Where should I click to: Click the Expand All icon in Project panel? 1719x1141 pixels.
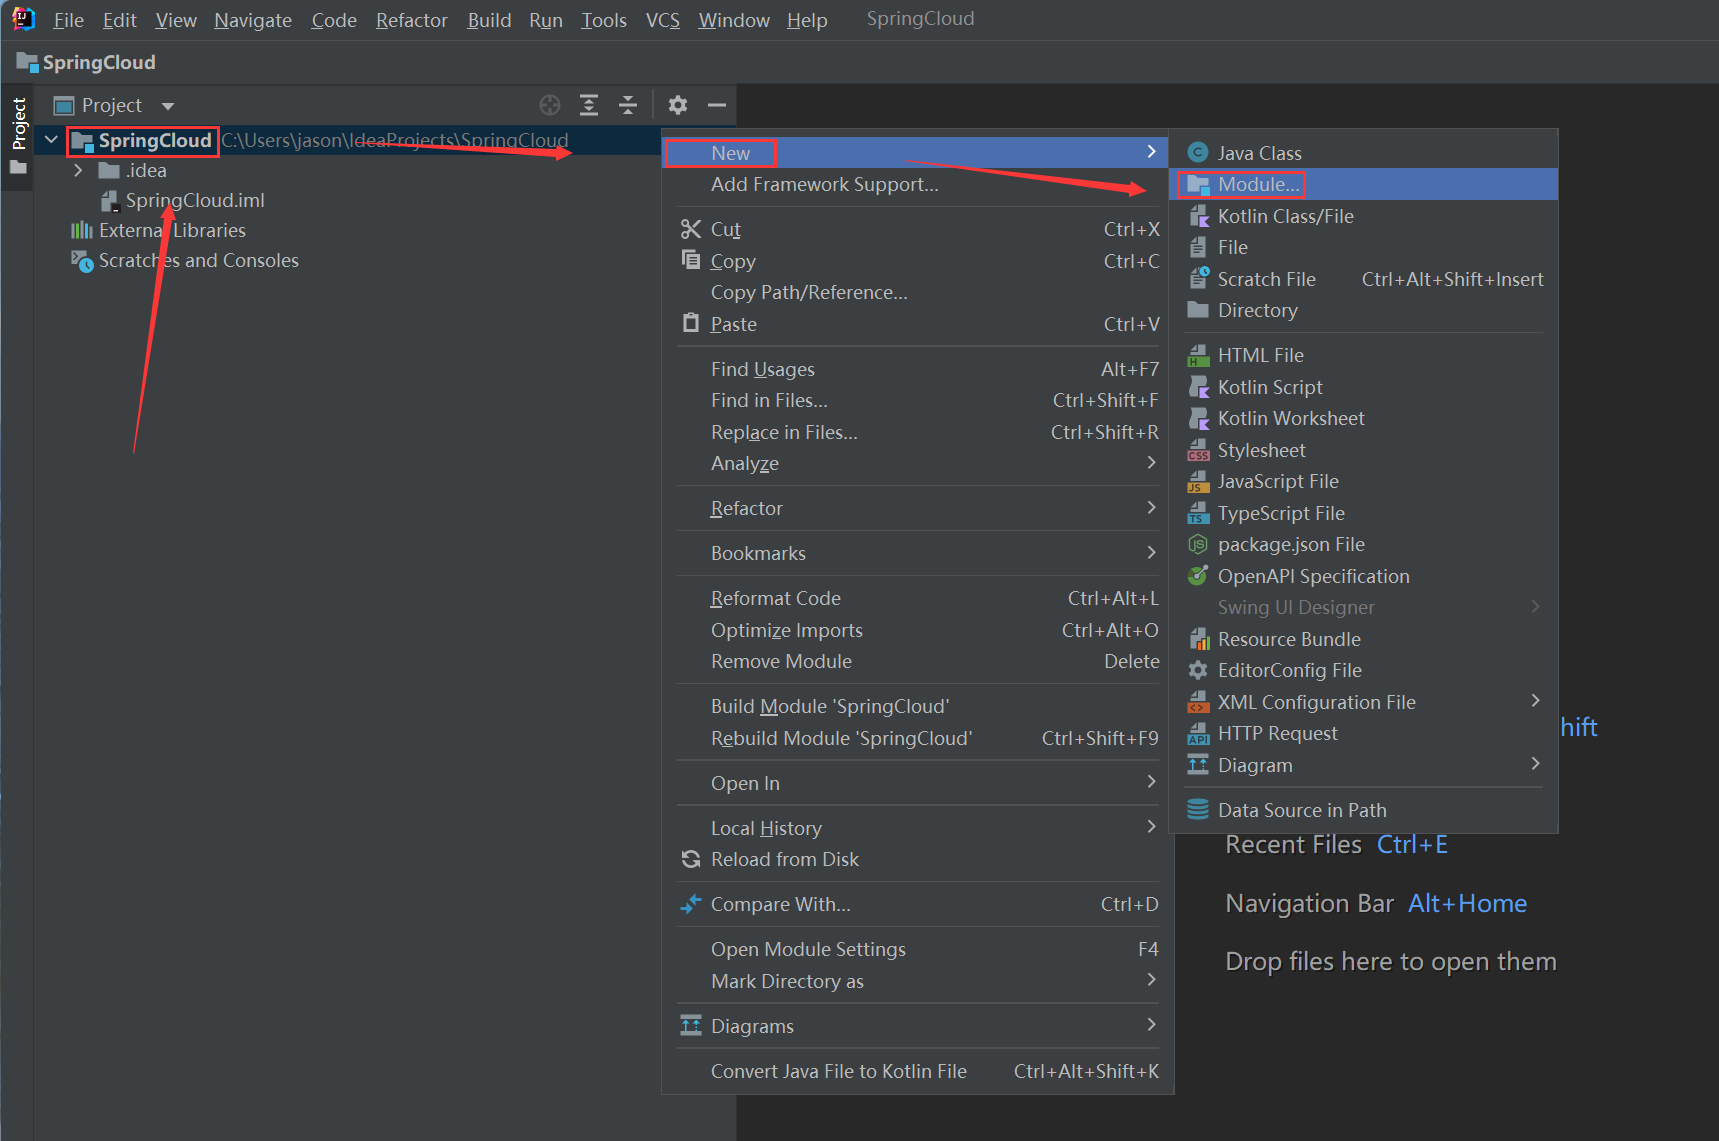tap(589, 105)
